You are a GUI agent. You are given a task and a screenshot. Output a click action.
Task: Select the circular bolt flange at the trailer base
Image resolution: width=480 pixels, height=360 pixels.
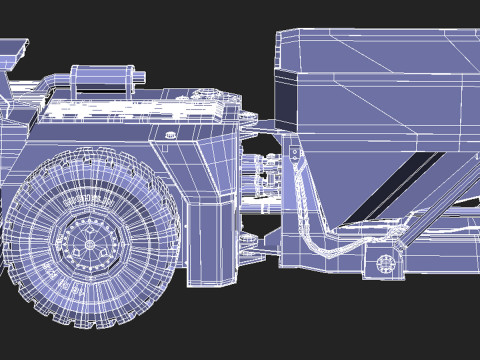click(386, 264)
